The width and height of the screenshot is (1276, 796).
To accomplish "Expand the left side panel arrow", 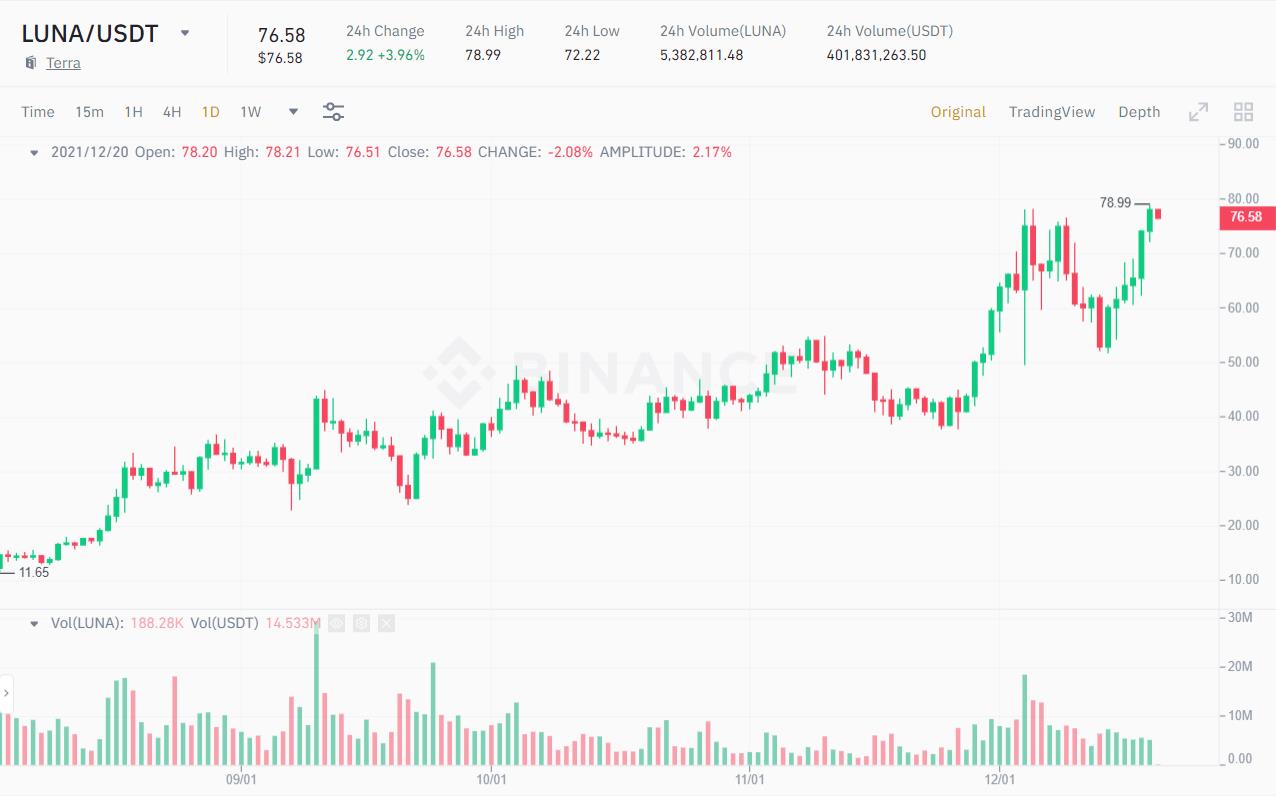I will coord(6,693).
